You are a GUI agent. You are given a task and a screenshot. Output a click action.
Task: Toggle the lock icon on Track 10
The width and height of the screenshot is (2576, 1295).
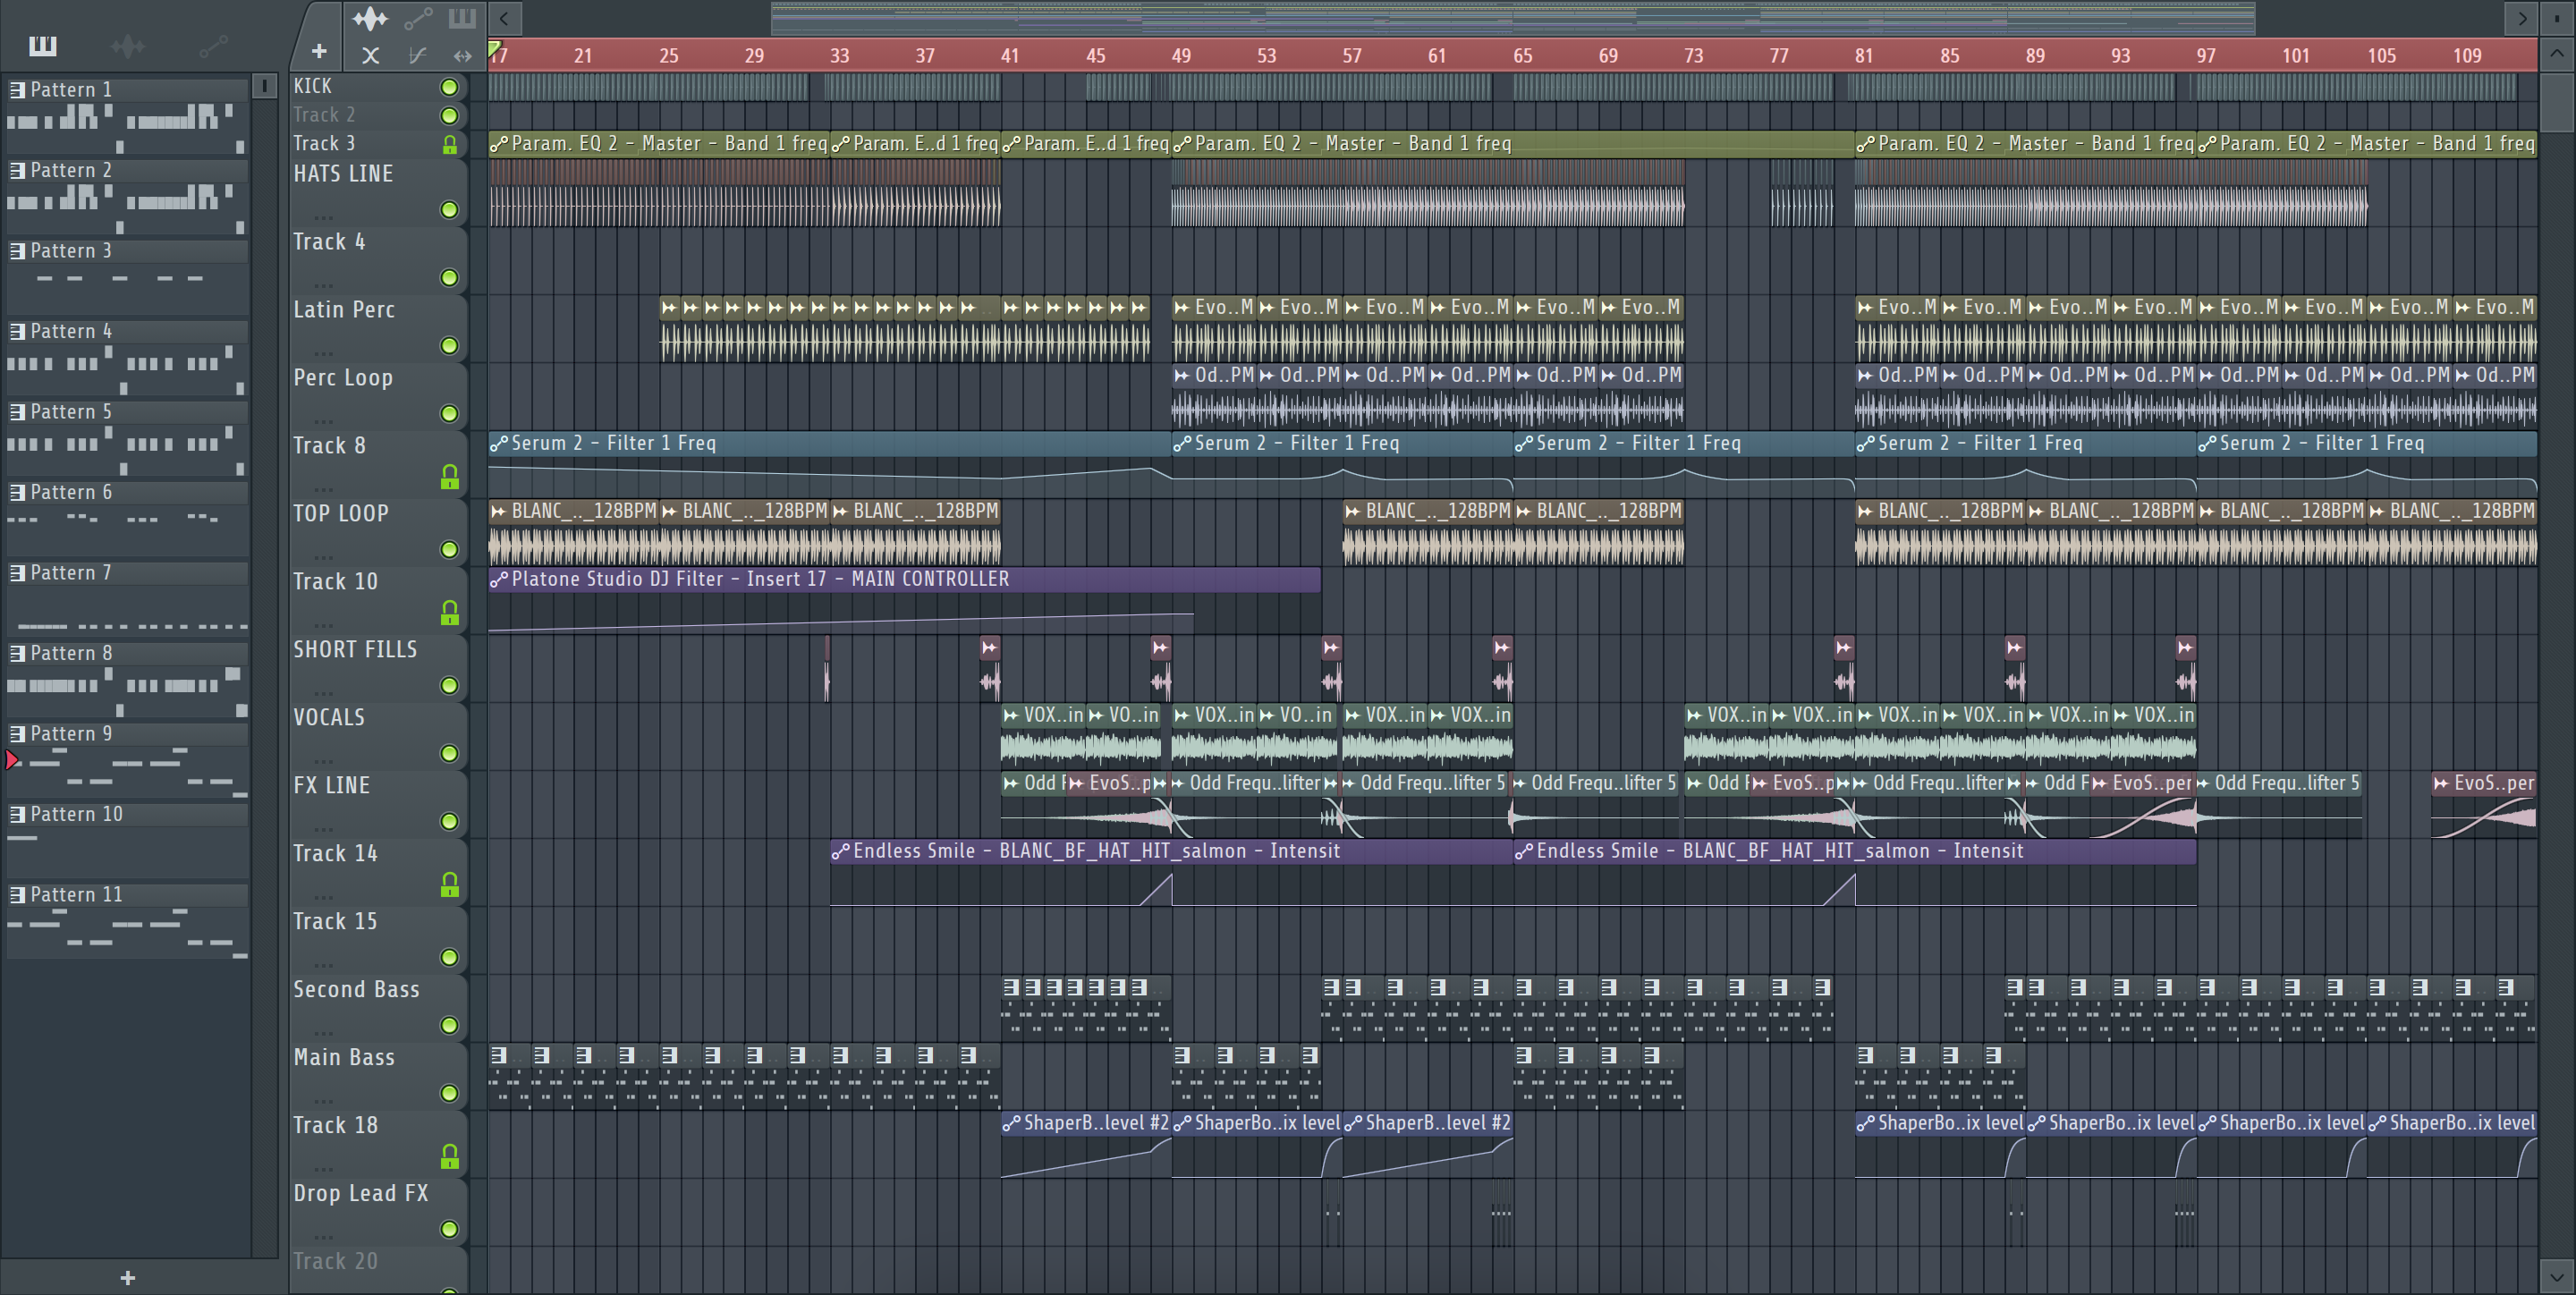pyautogui.click(x=450, y=613)
